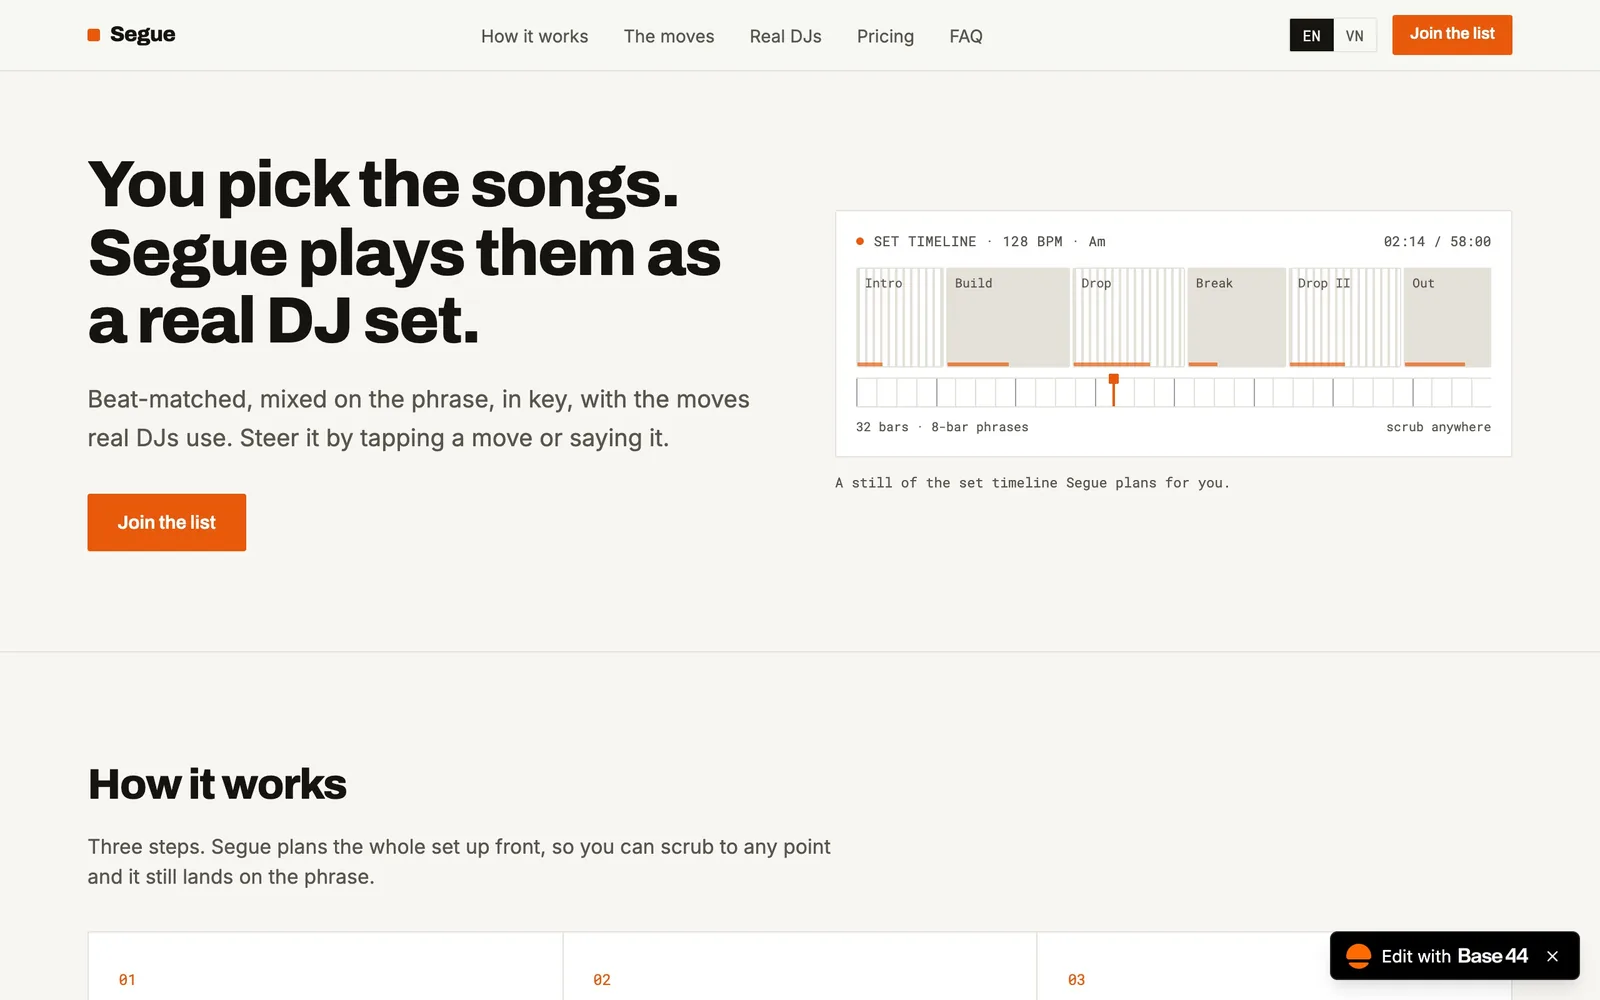
Task: Click the step 02 card number
Action: coord(602,980)
